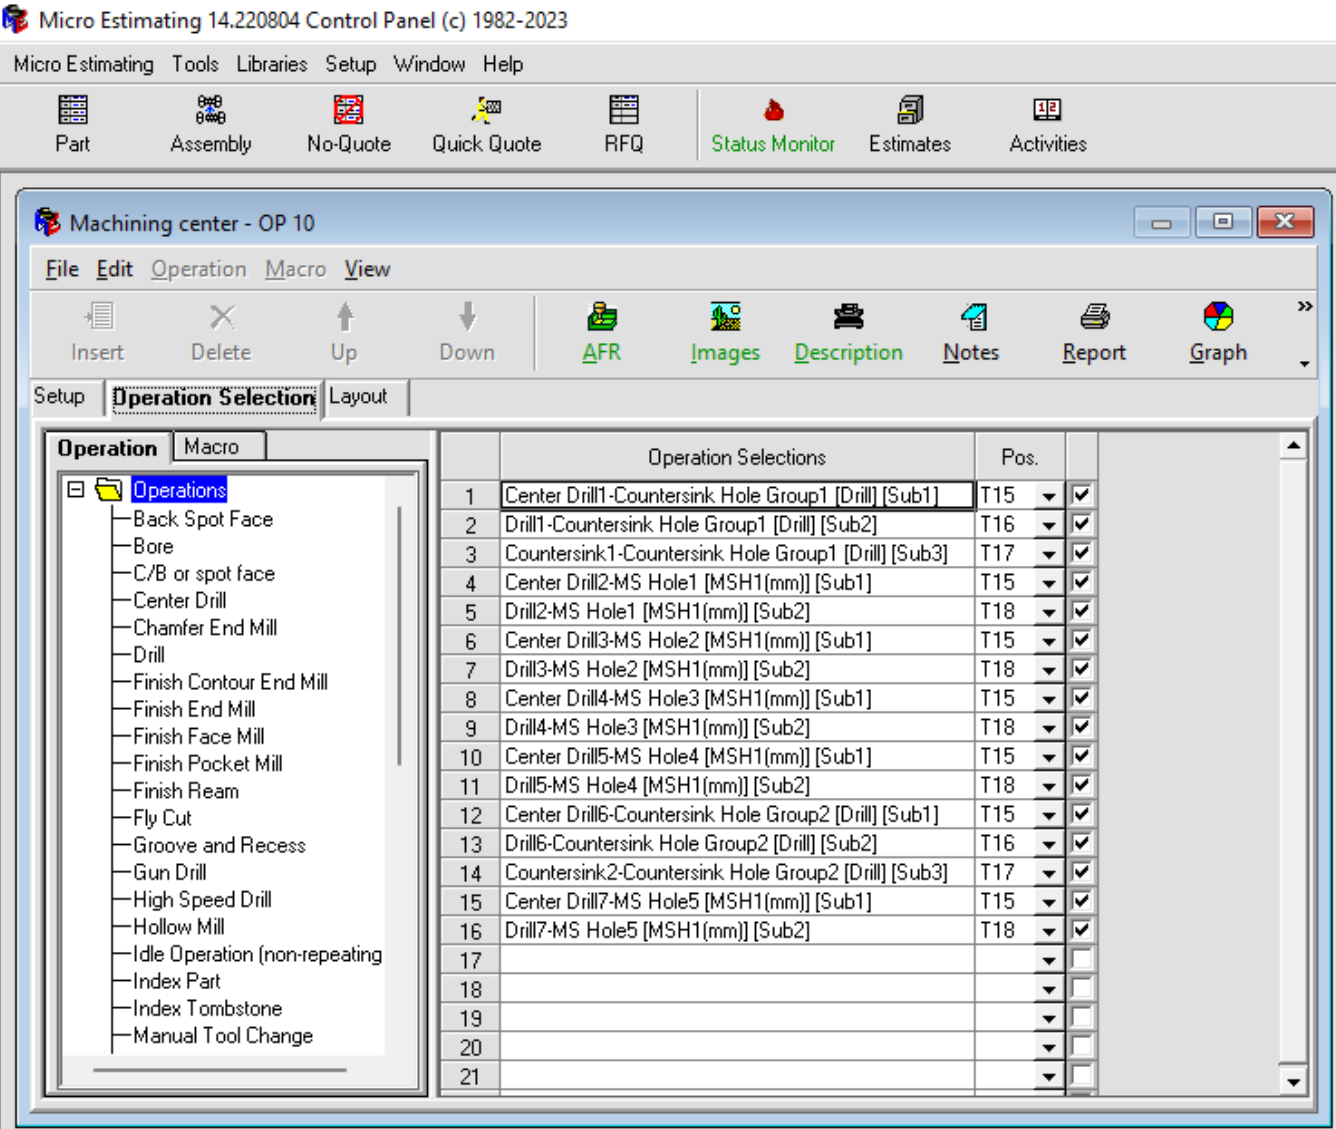Click the Insert toolbar icon
The image size is (1336, 1129).
pos(98,318)
